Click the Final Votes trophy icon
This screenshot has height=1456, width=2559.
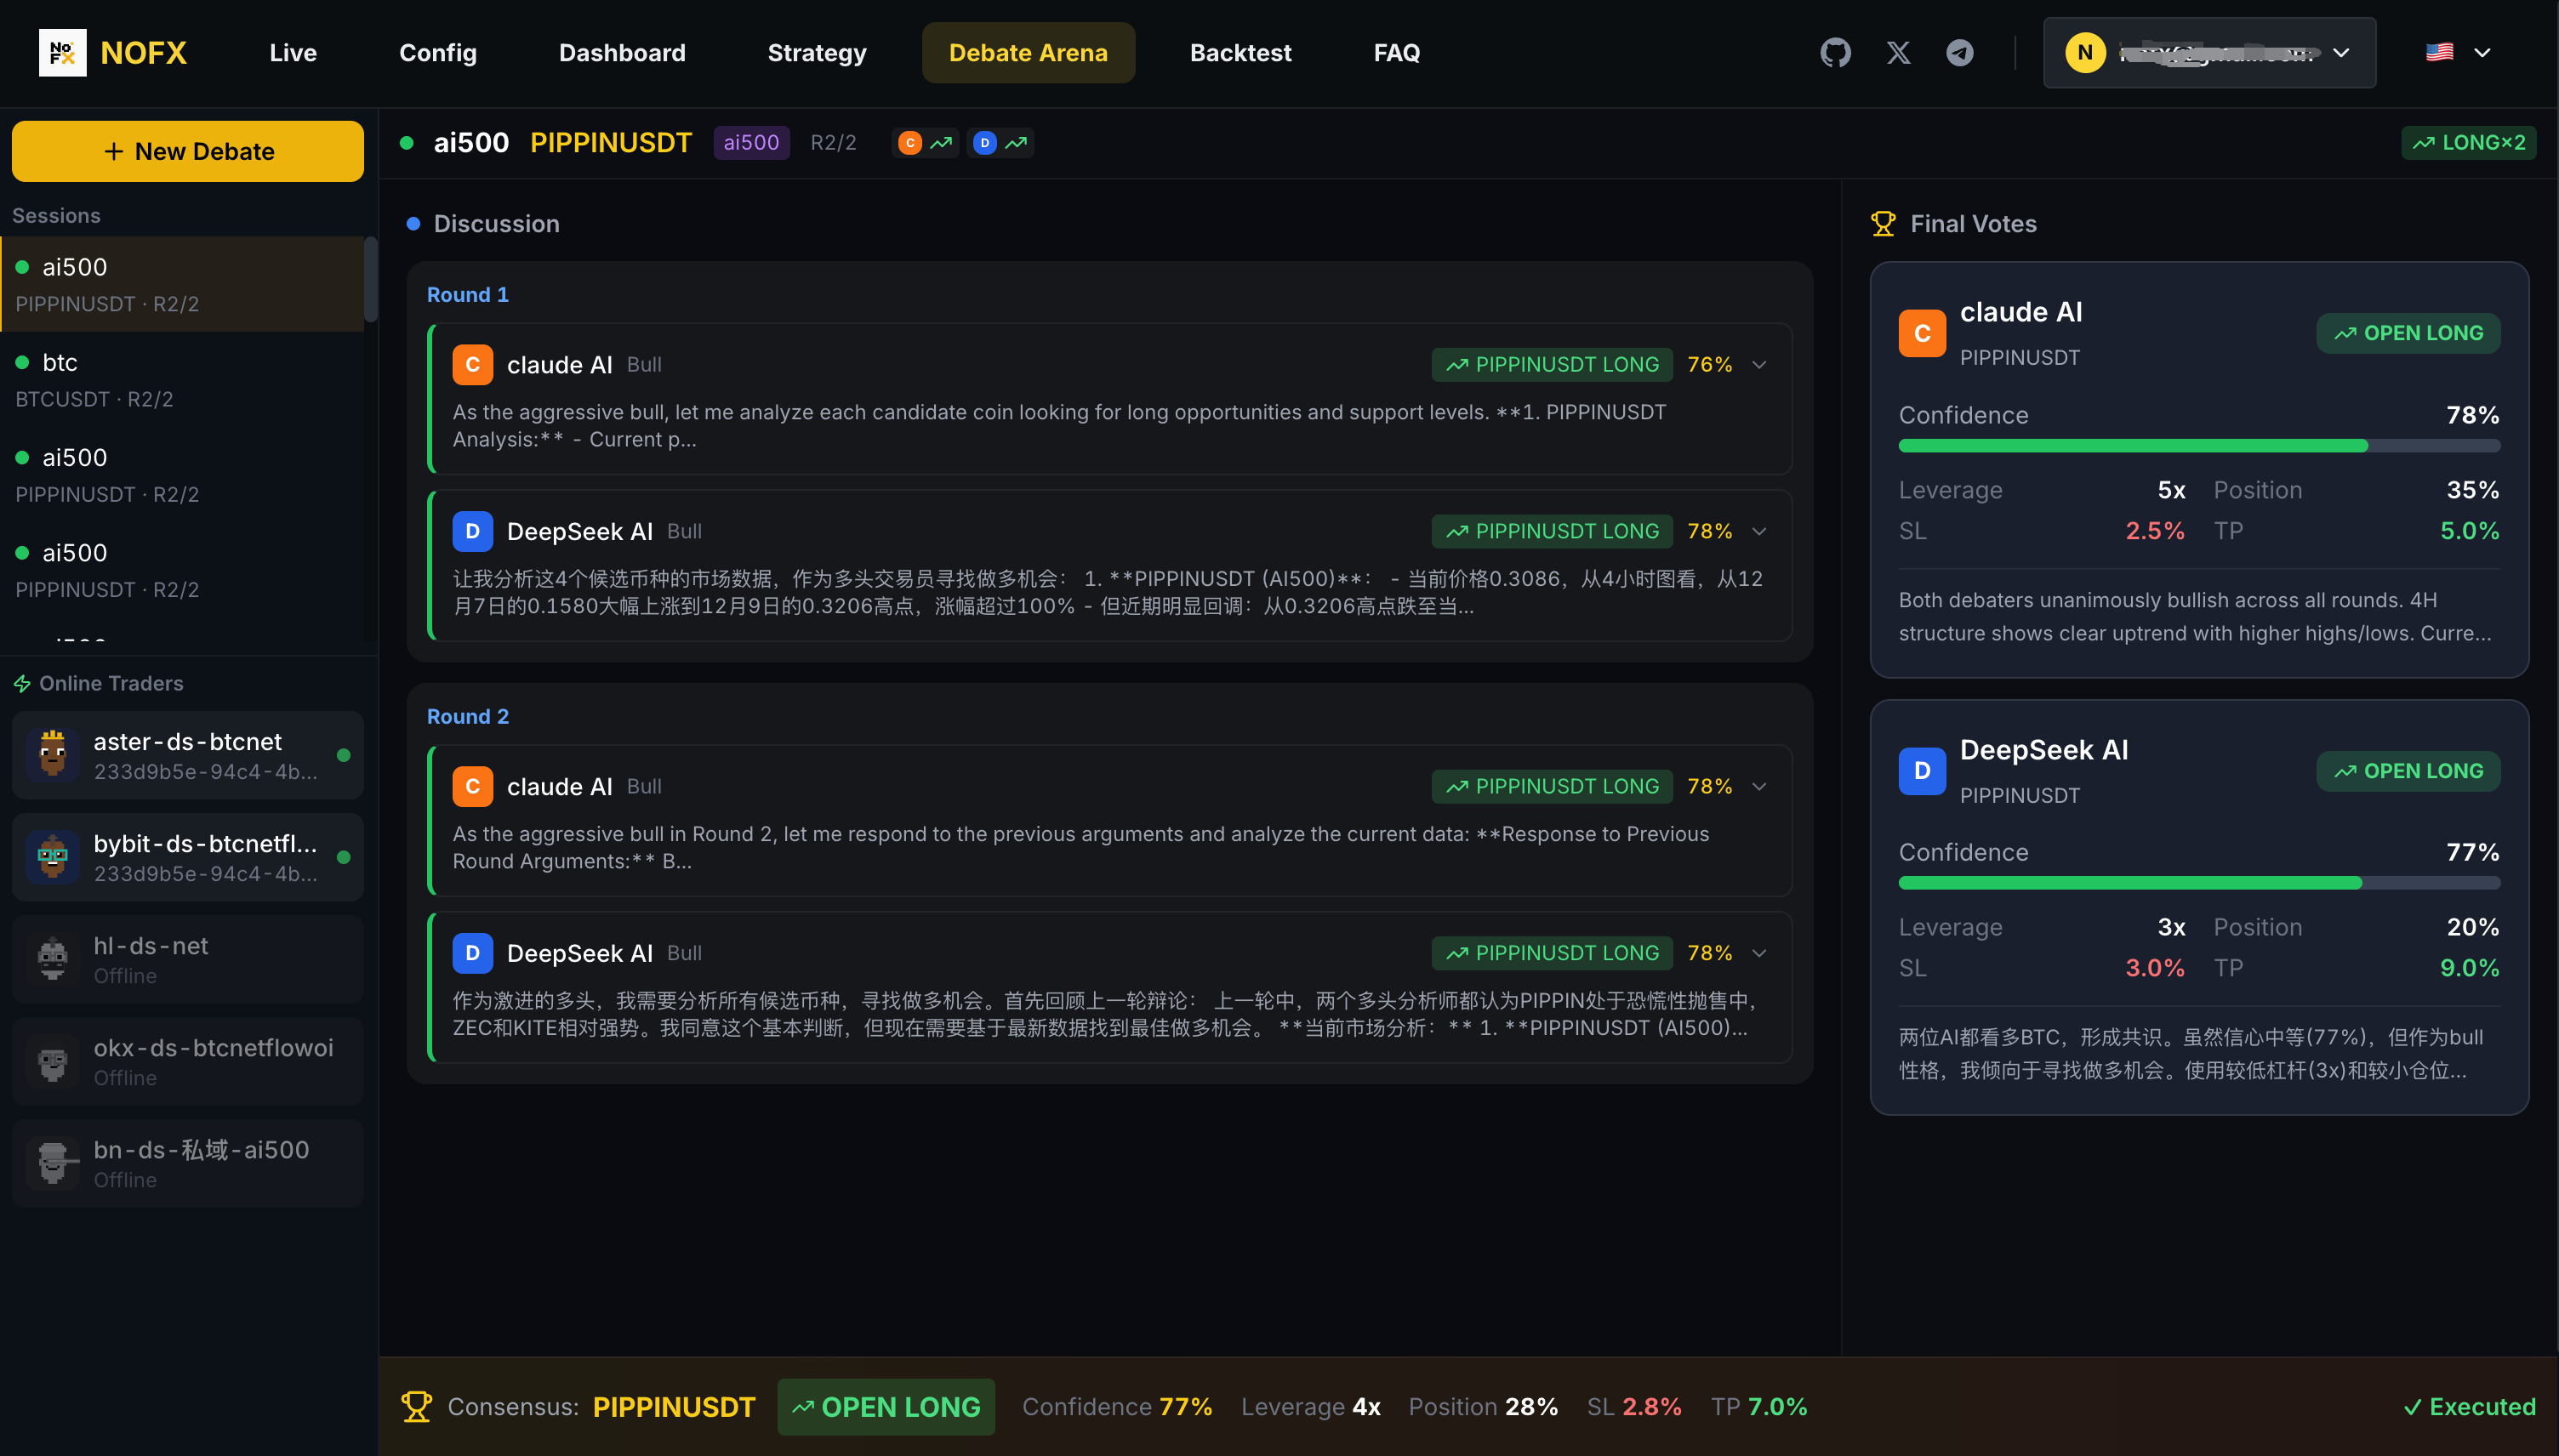(x=1883, y=224)
